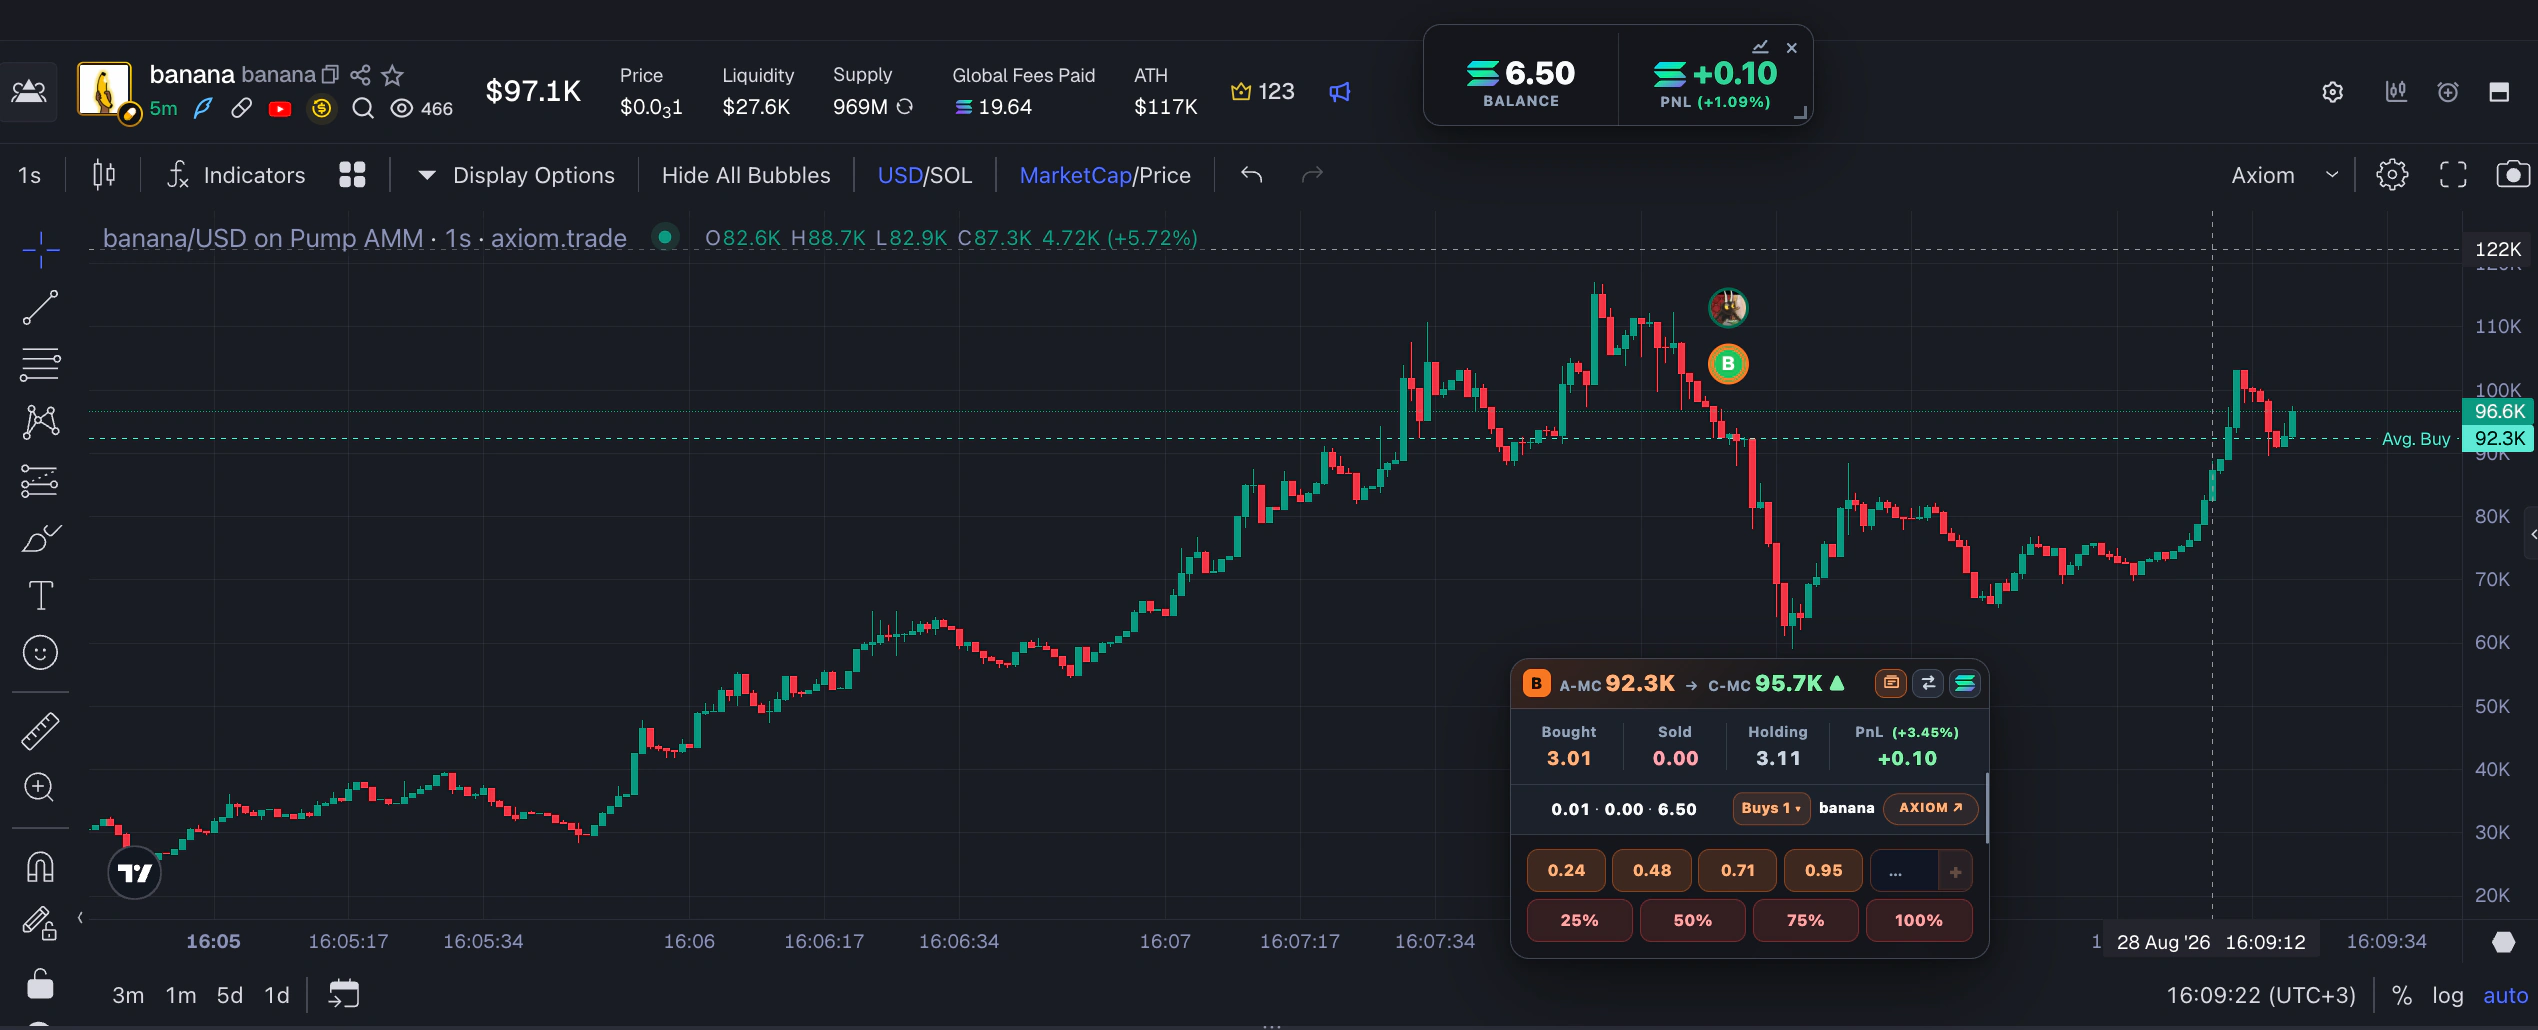Open chart settings gear in toolbar
Screen dimensions: 2538x1030
coord(2392,175)
